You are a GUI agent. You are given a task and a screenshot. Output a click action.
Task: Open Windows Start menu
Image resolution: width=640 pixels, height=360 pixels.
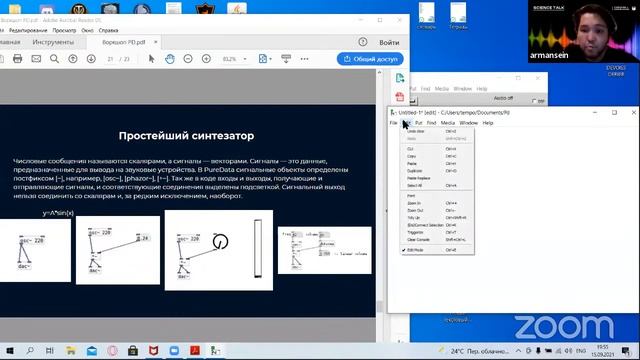coord(10,351)
